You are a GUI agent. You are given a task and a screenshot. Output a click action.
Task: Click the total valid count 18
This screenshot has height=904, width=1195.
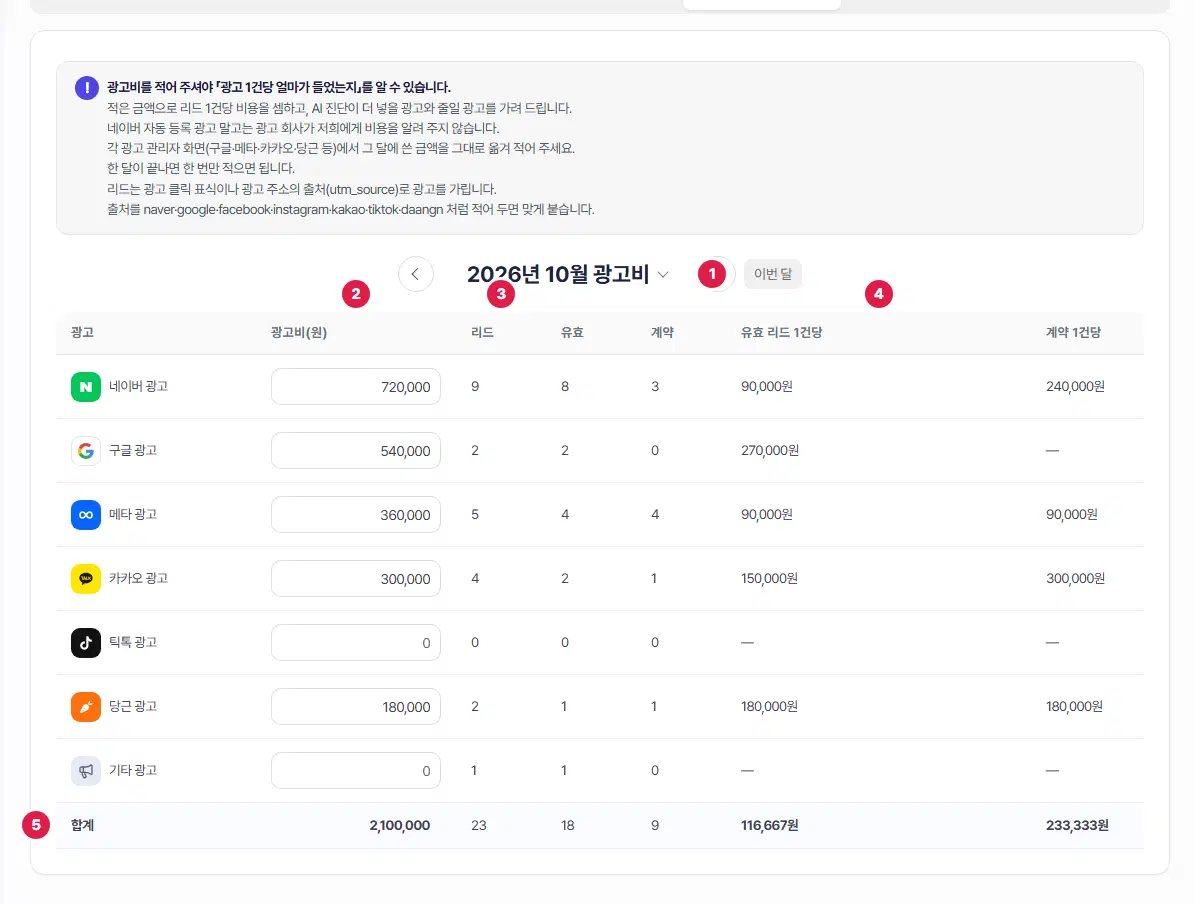[x=568, y=825]
